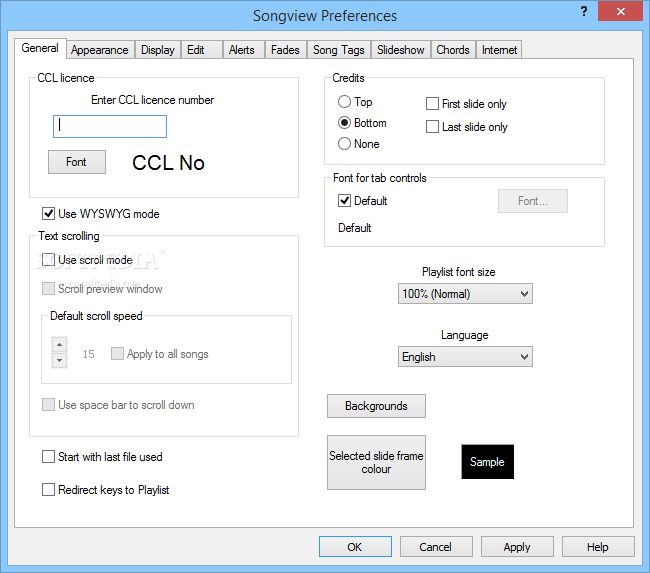Open the Display tab
Image resolution: width=650 pixels, height=573 pixels.
tap(158, 50)
